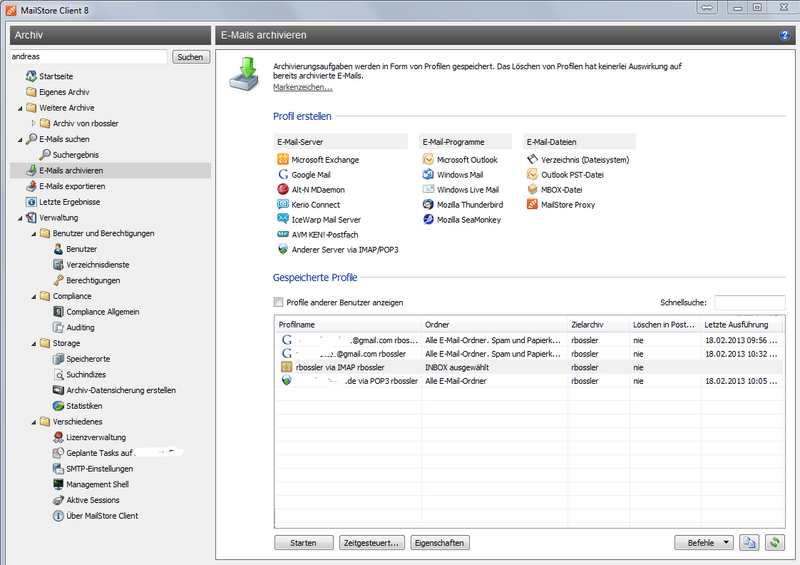The width and height of the screenshot is (800, 565).
Task: Select Compliance Allgemein tree item
Action: click(103, 311)
